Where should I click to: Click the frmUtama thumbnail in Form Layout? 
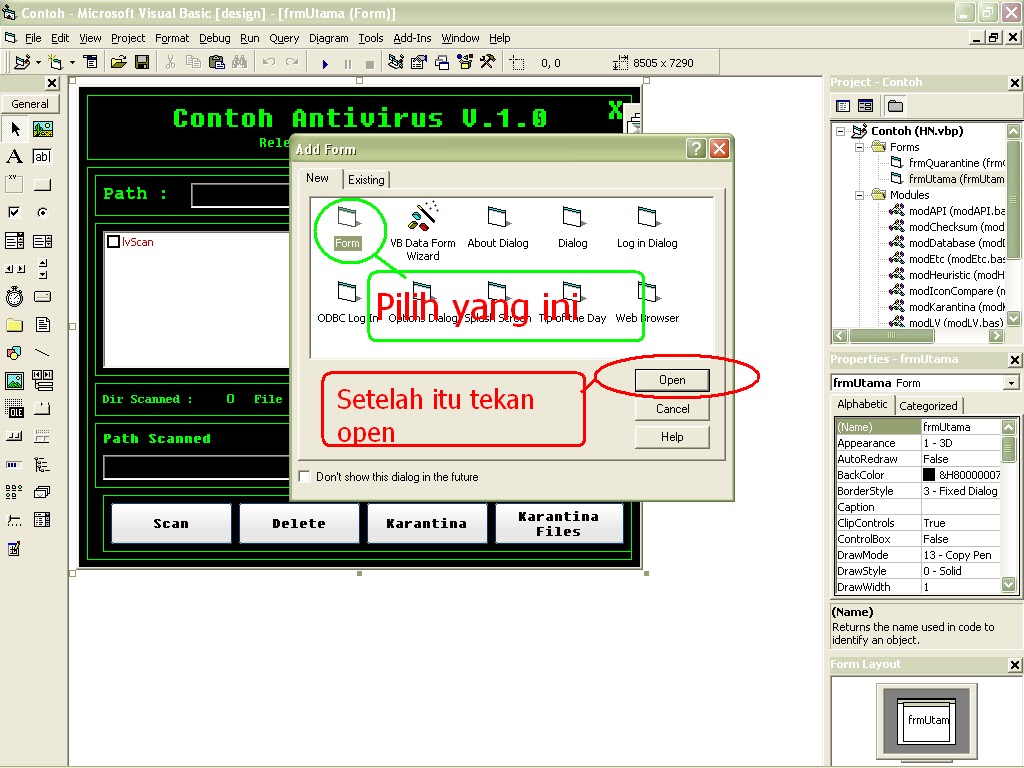pos(926,720)
